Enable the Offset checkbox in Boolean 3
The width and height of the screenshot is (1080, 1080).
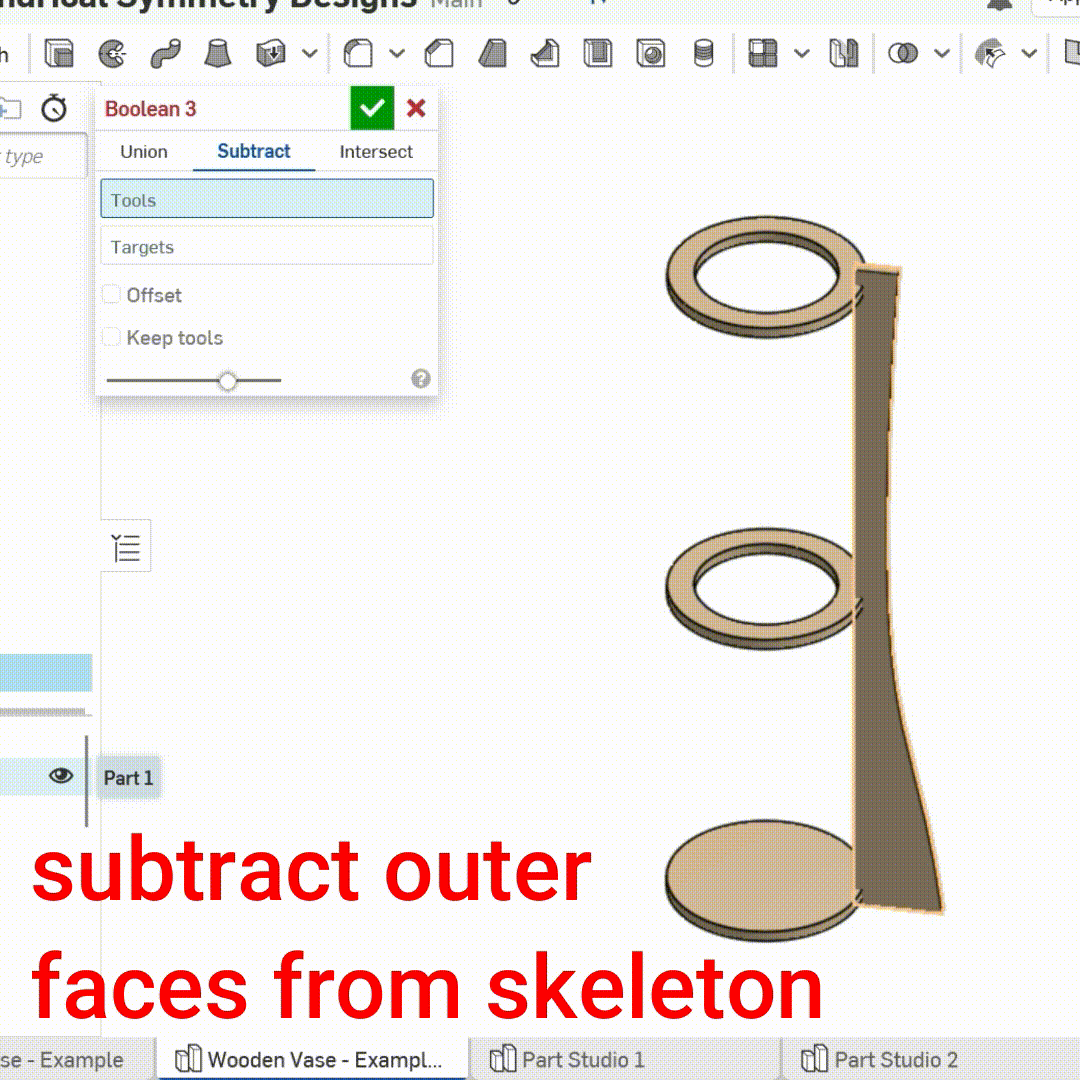tap(111, 294)
